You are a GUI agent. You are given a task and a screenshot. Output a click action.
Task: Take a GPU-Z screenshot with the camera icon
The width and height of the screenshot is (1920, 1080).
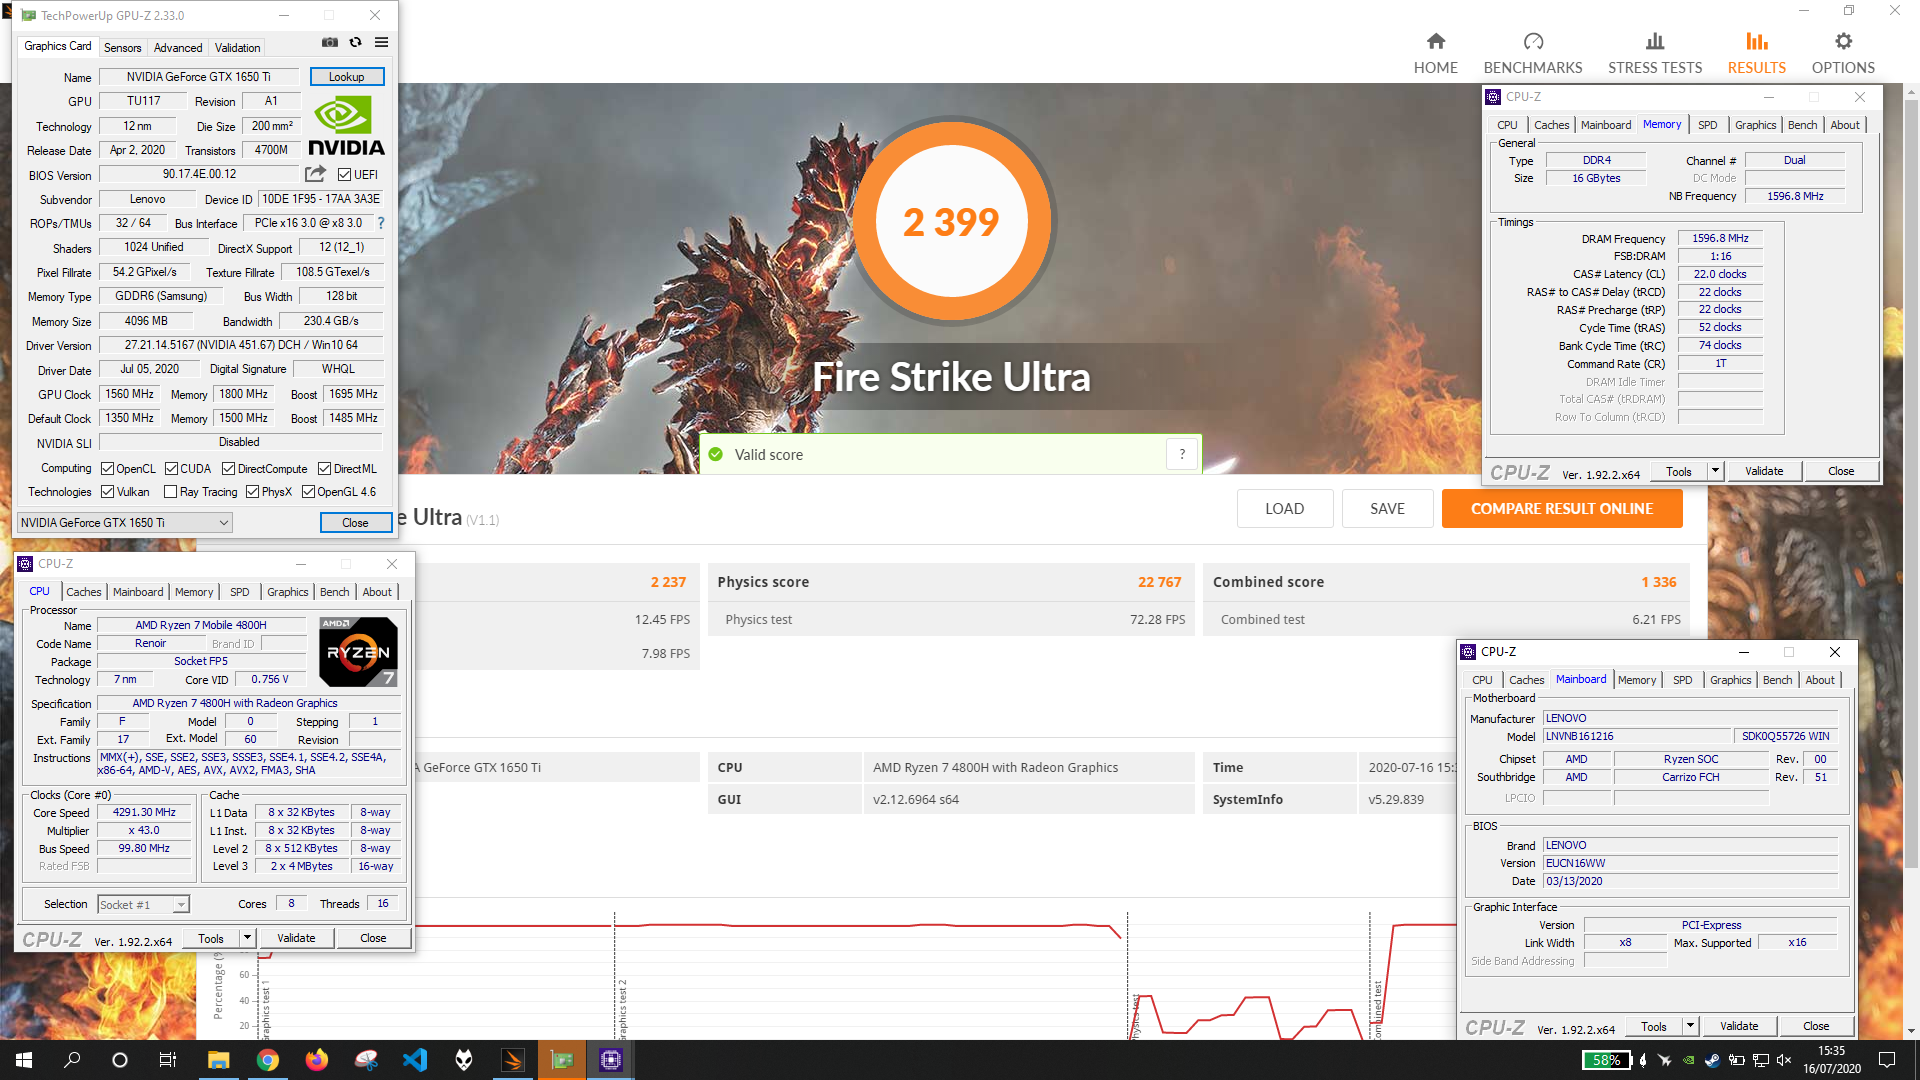[x=329, y=43]
